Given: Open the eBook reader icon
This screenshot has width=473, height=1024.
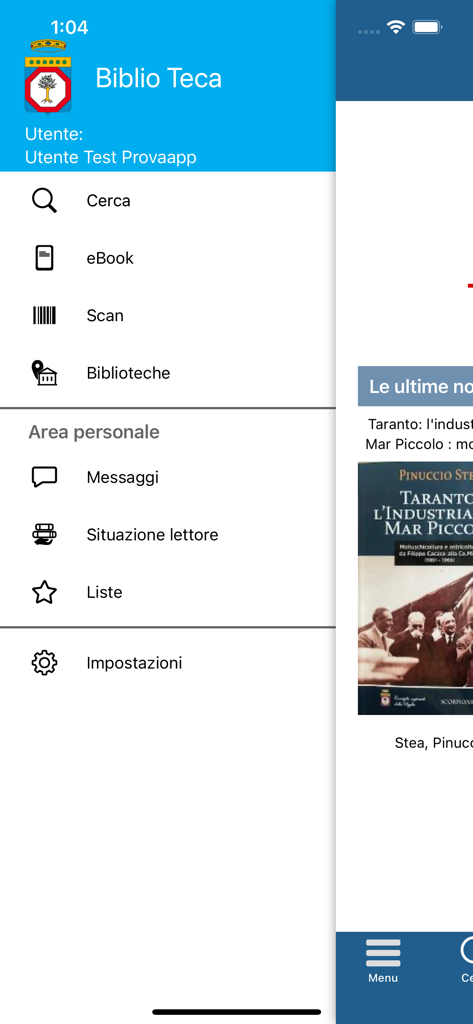Looking at the screenshot, I should click(44, 258).
